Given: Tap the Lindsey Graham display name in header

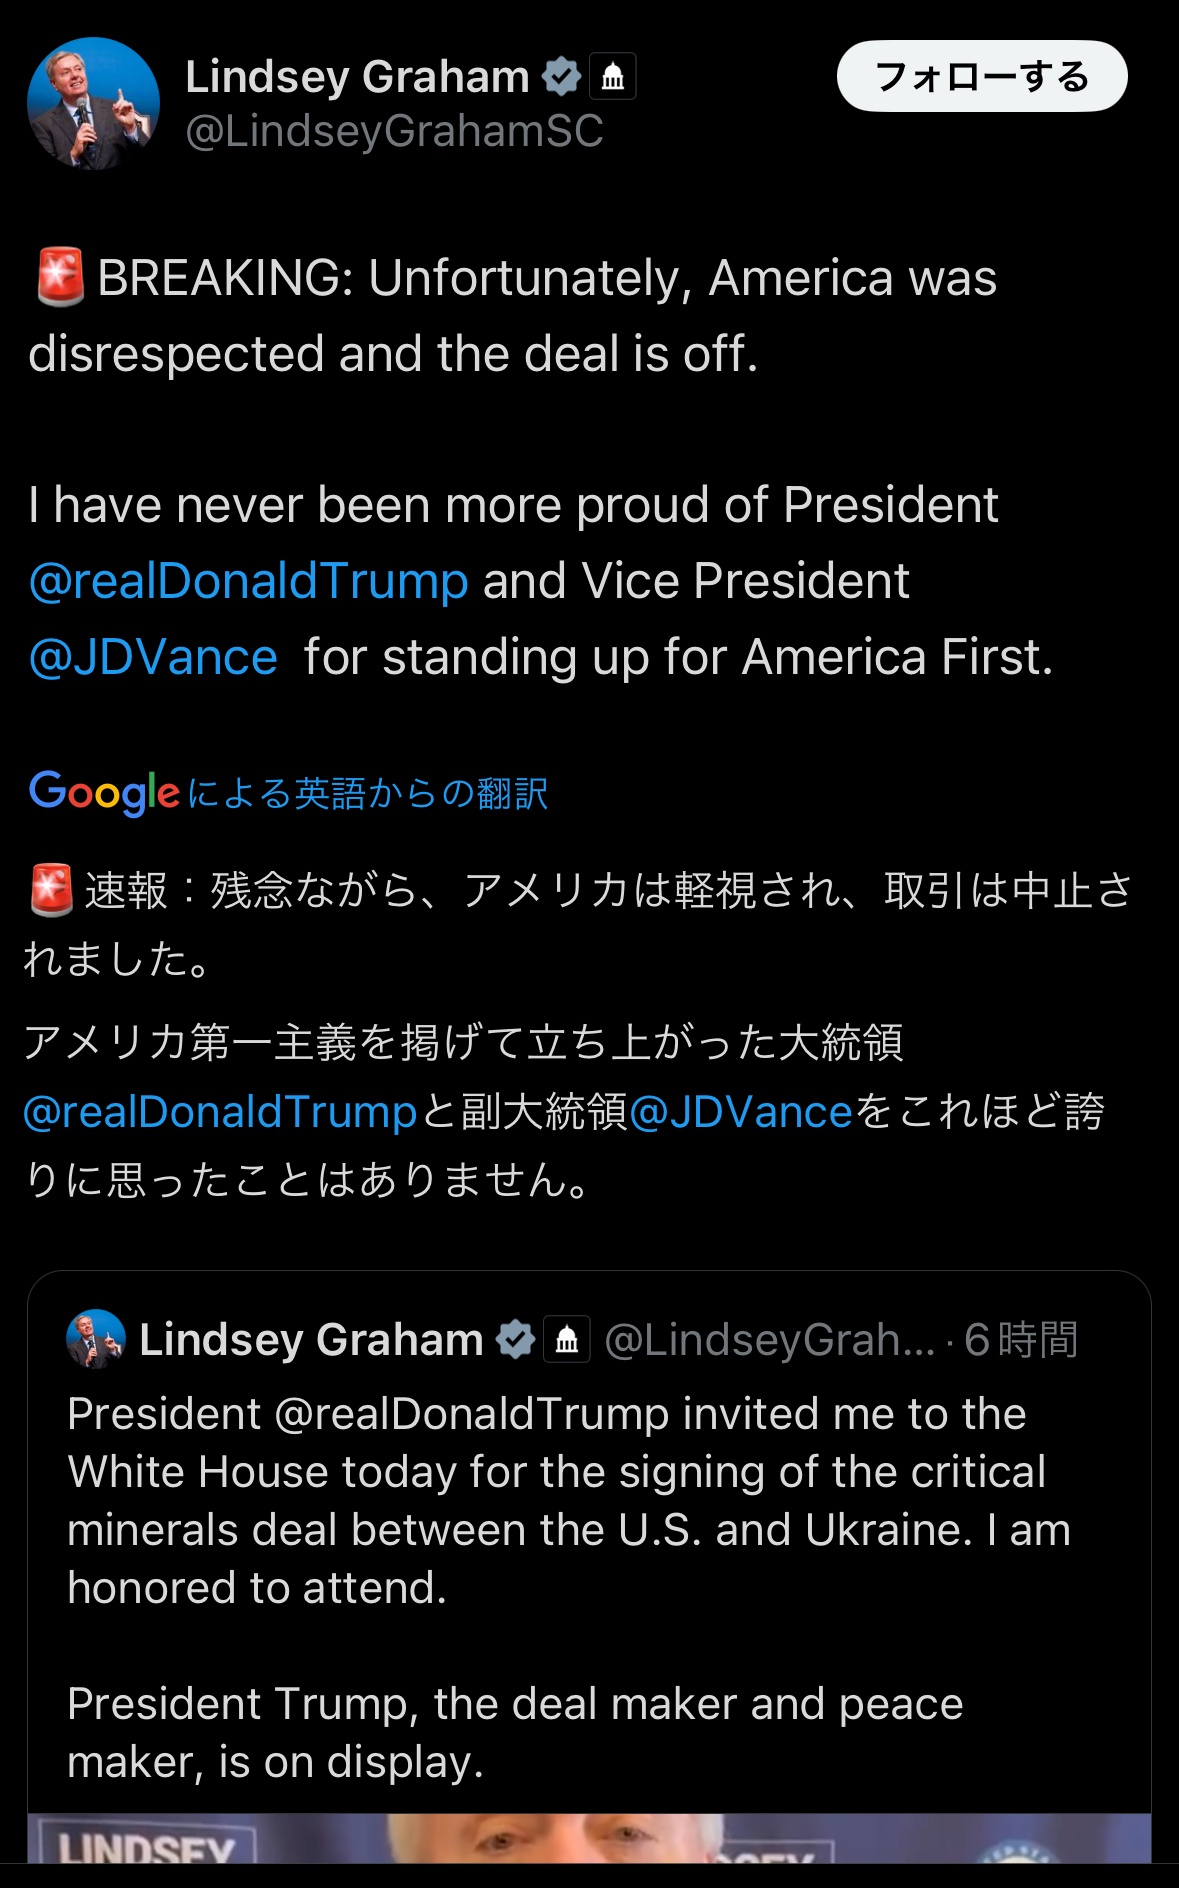Looking at the screenshot, I should click(x=357, y=77).
